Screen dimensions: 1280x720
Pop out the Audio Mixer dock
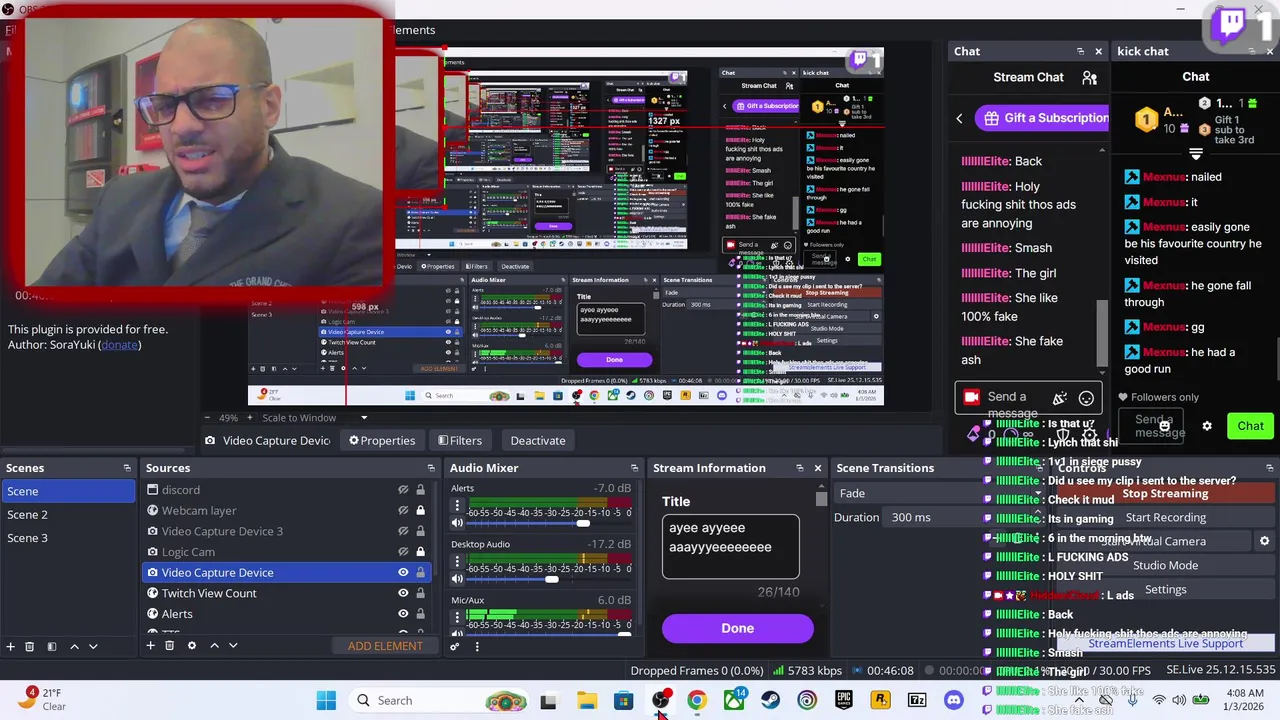tap(634, 468)
